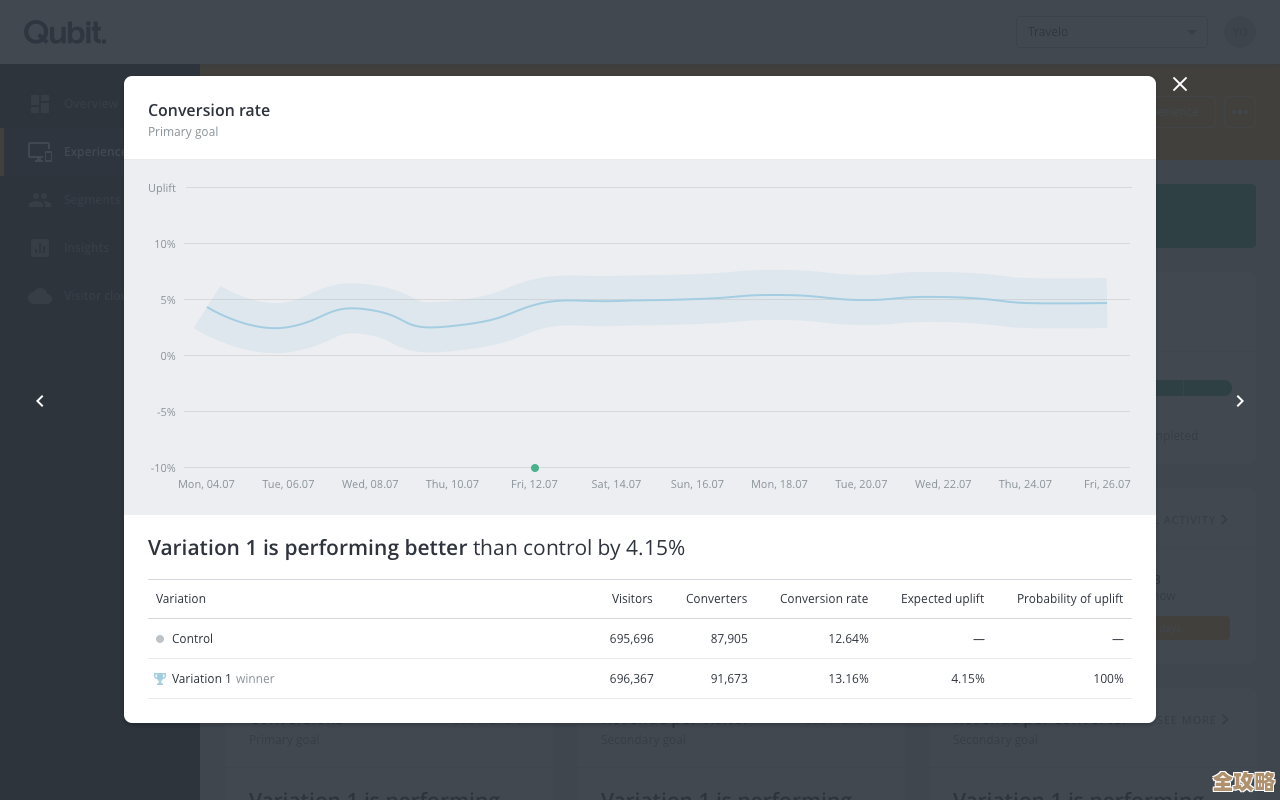
Task: Expand the Travelo property dropdown
Action: click(1111, 32)
